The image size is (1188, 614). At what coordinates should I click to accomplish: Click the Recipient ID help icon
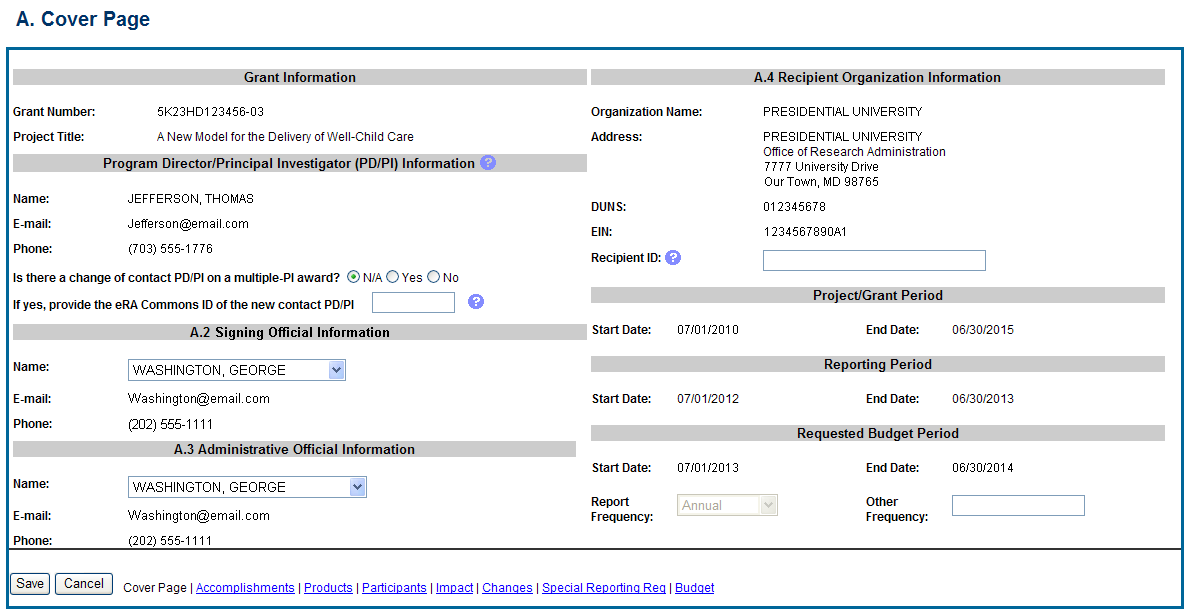coord(673,258)
